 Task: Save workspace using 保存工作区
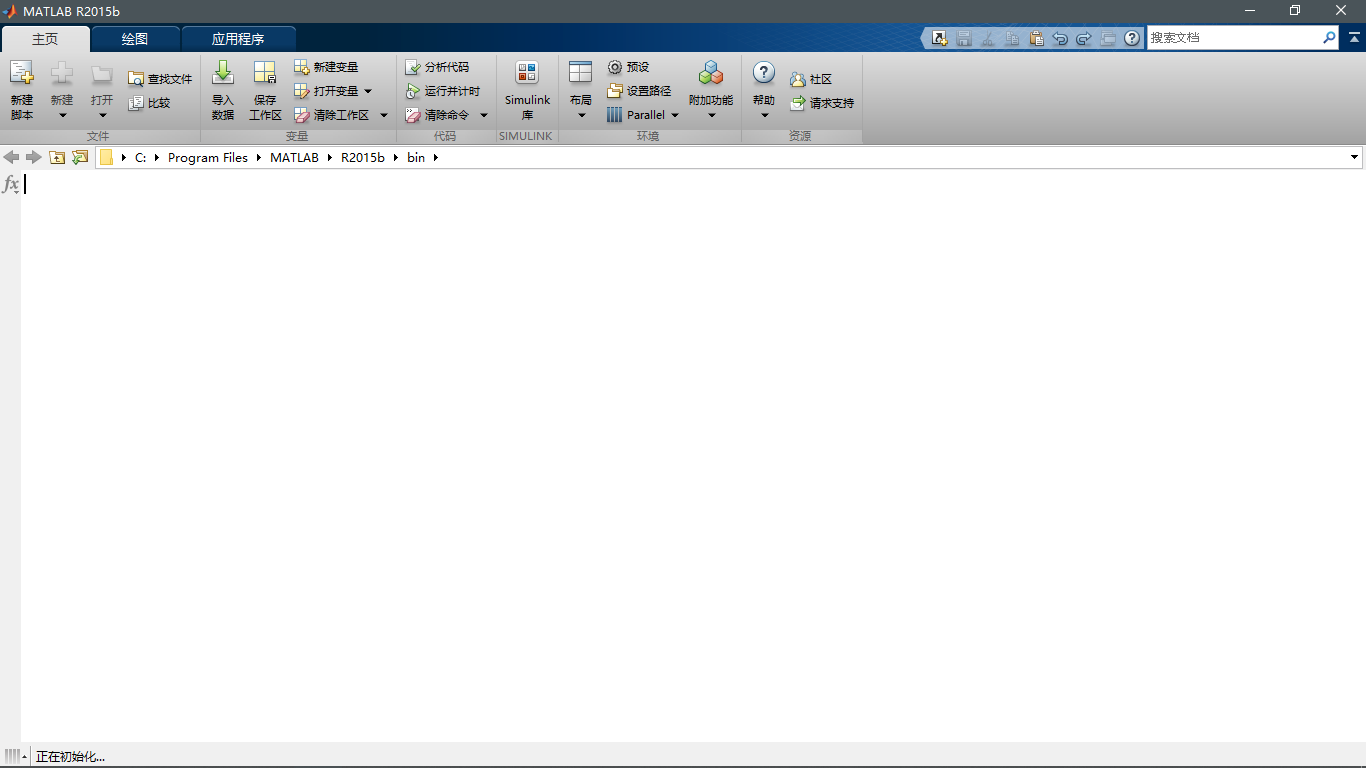tap(265, 91)
